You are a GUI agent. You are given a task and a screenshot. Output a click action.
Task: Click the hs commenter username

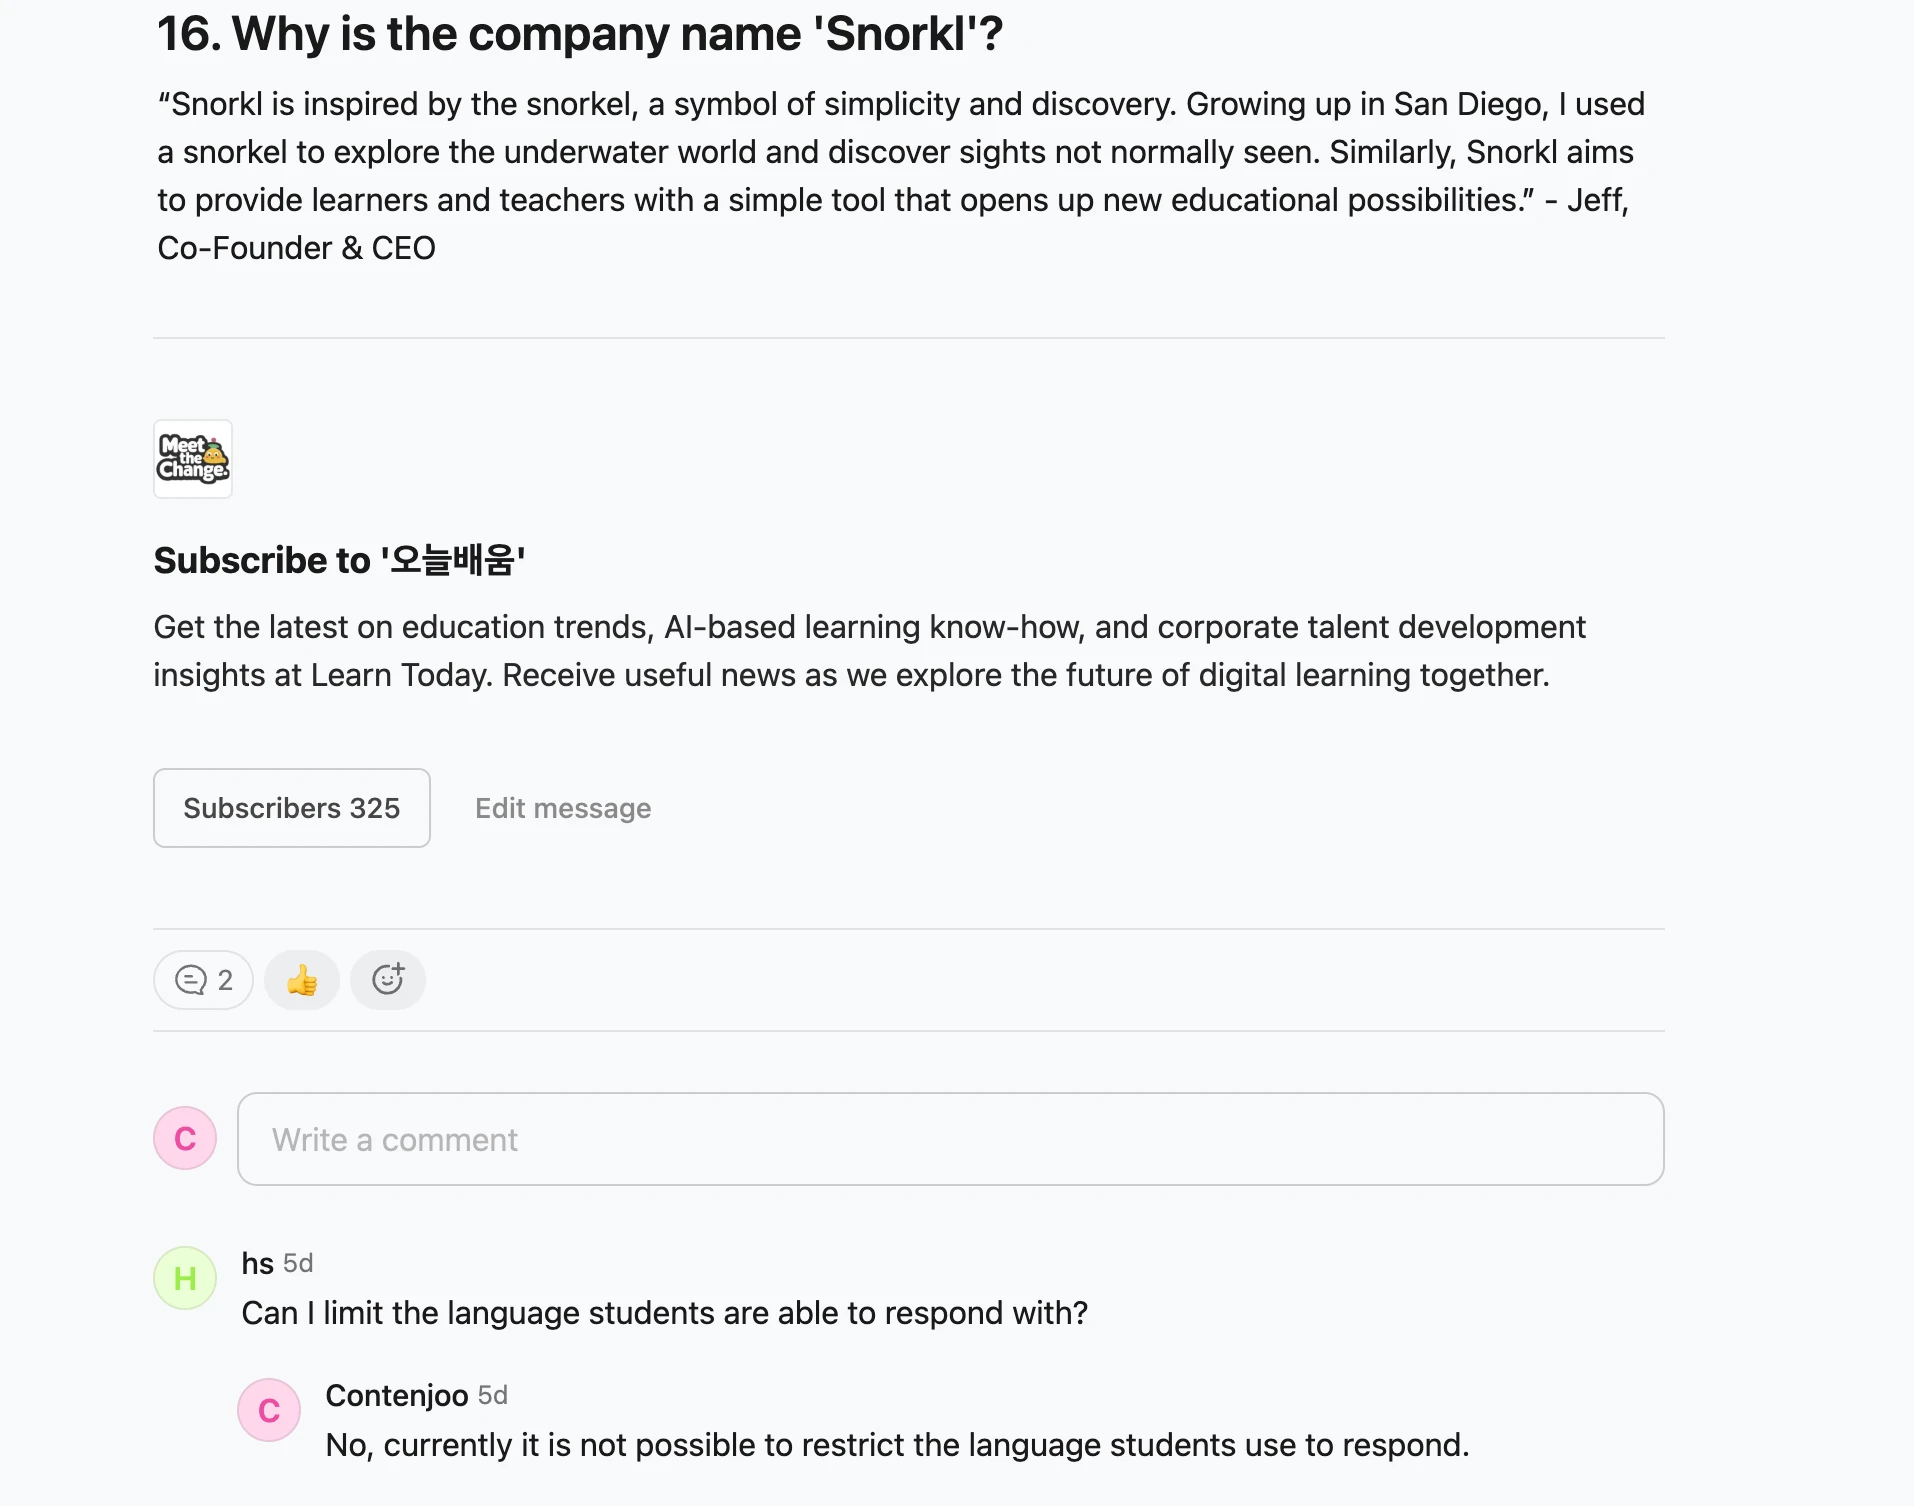pyautogui.click(x=257, y=1263)
